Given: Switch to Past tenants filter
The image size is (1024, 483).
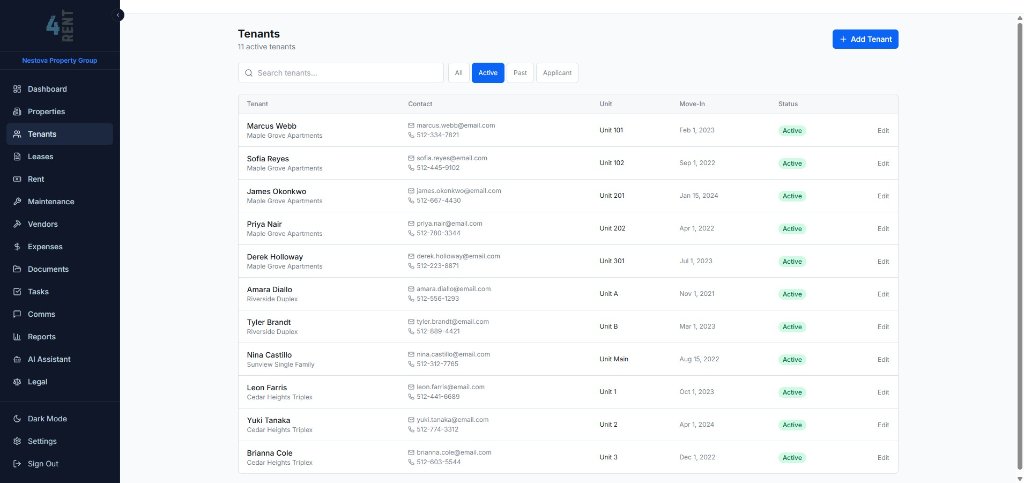Looking at the screenshot, I should click(520, 73).
